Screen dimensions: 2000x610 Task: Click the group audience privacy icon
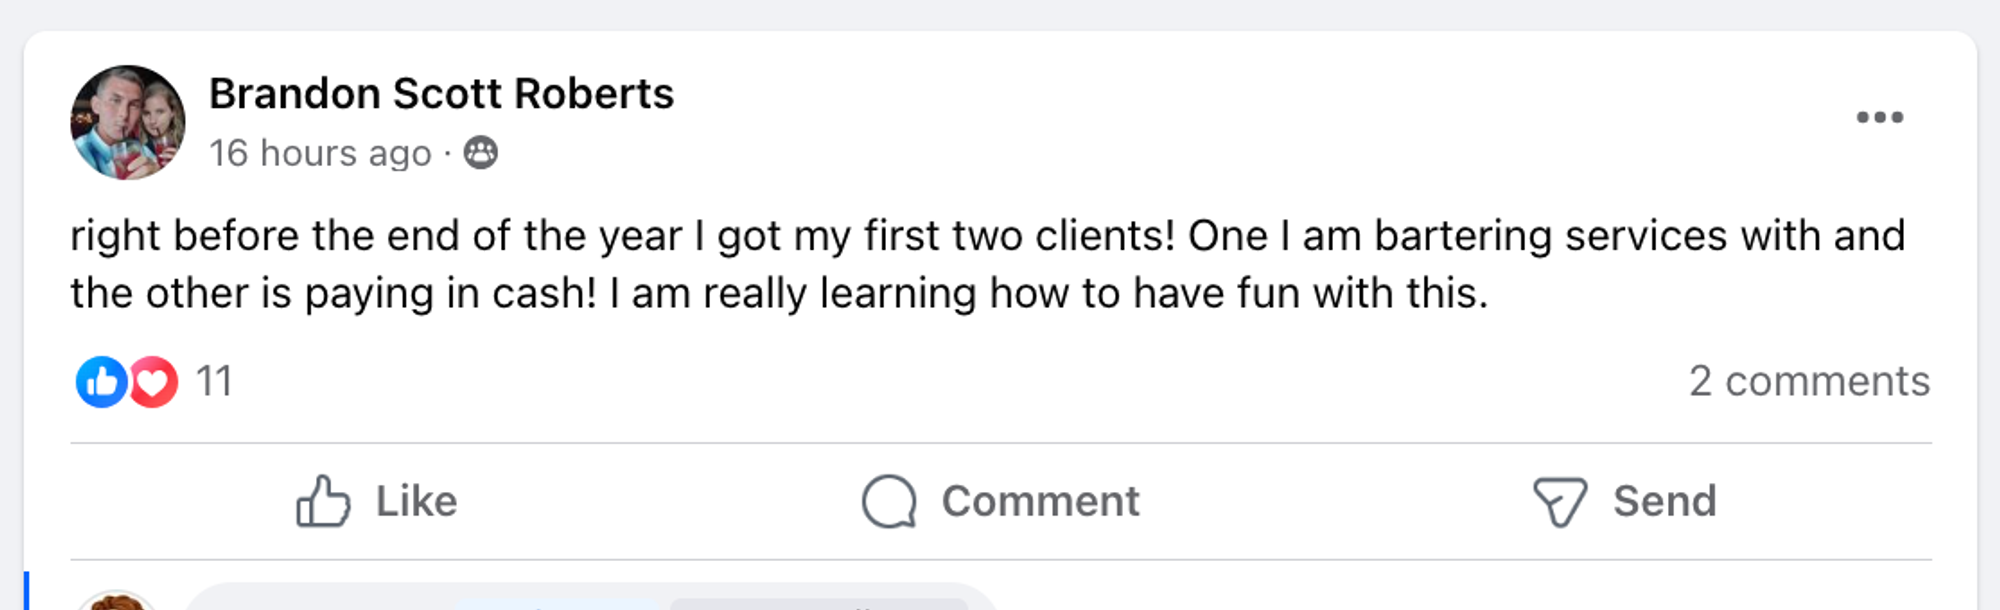tap(481, 153)
